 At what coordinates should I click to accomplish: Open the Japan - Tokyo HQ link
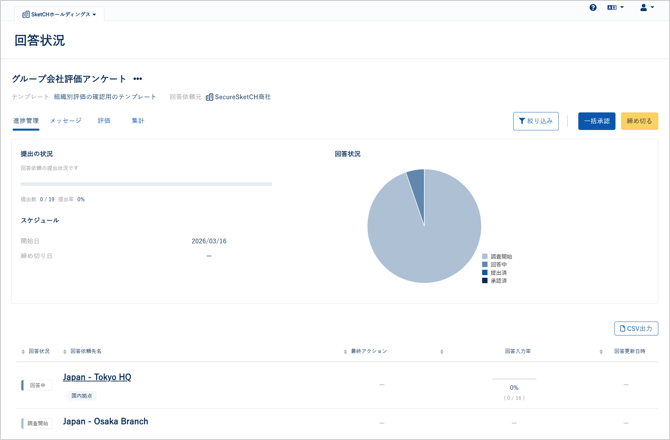(x=97, y=377)
